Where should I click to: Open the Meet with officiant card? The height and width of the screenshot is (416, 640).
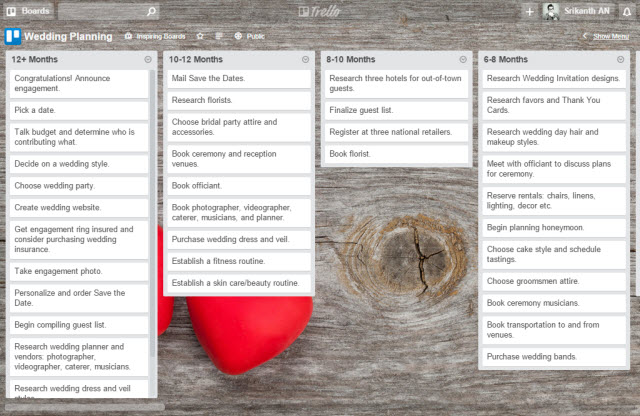point(554,169)
